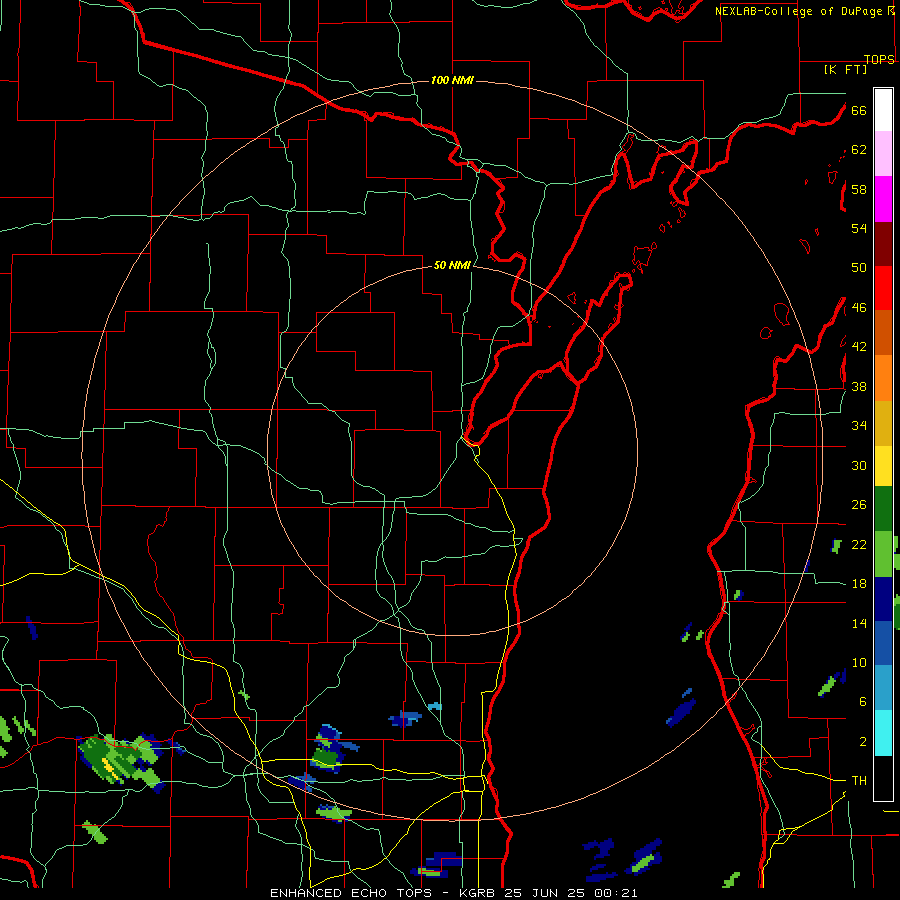Click the legend value "54"
900x900 pixels.
(x=859, y=228)
